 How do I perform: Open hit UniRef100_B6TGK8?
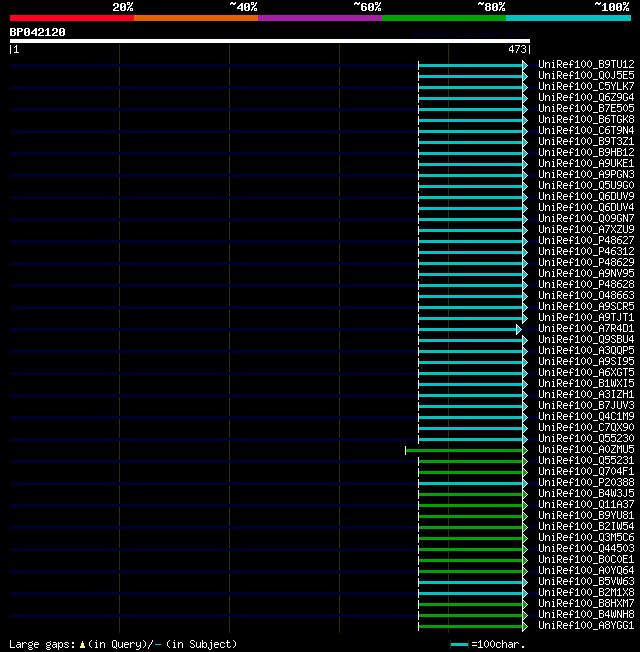click(x=586, y=119)
